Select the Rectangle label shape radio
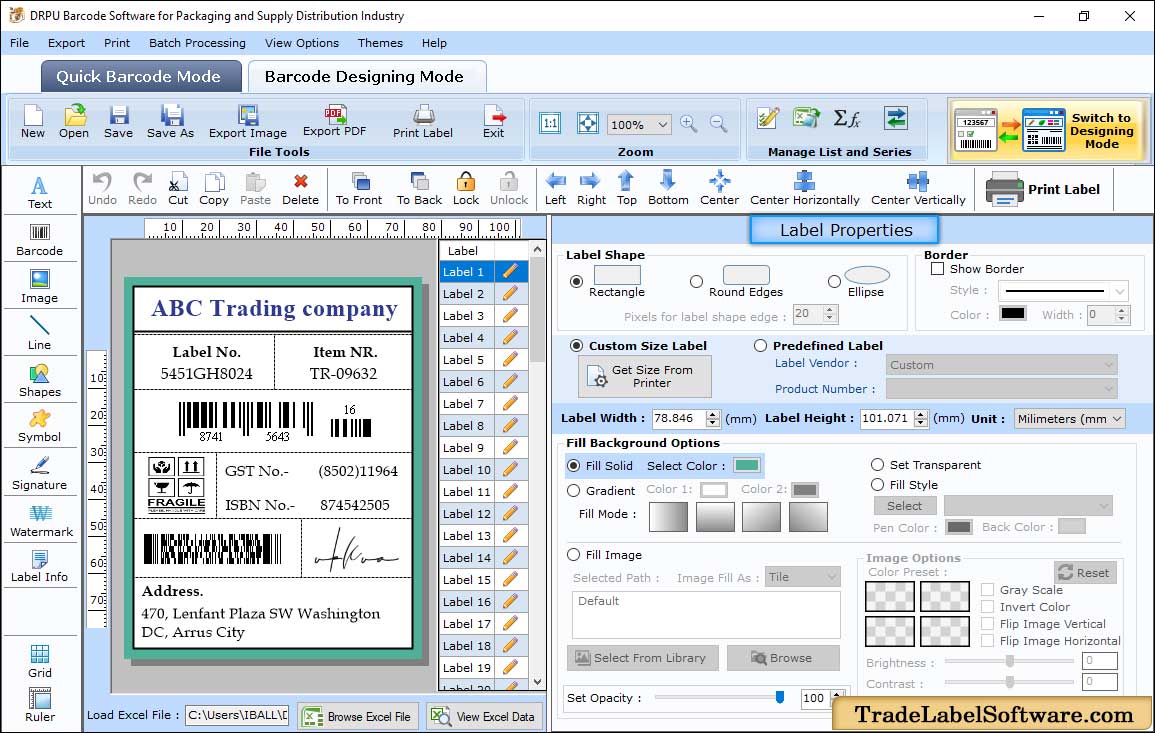 (576, 281)
